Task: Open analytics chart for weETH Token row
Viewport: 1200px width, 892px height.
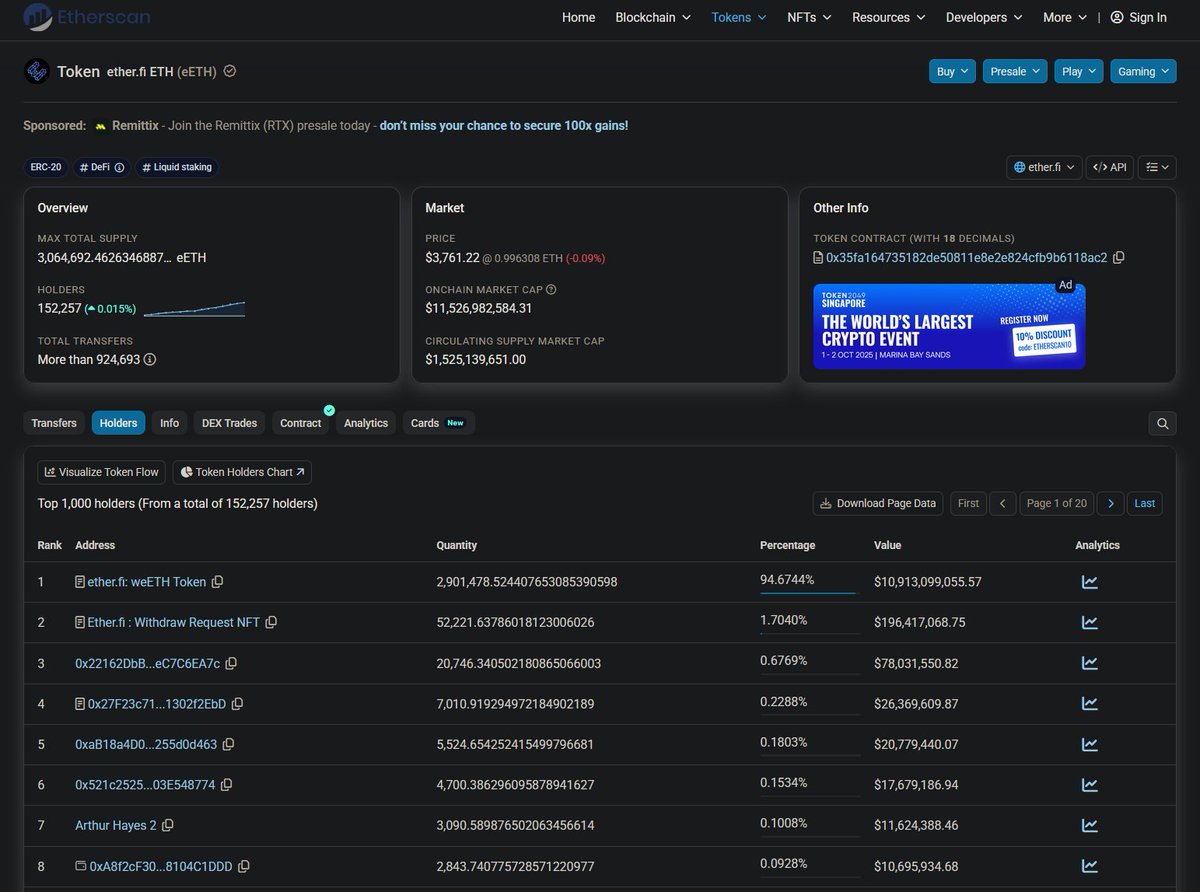Action: [x=1090, y=582]
